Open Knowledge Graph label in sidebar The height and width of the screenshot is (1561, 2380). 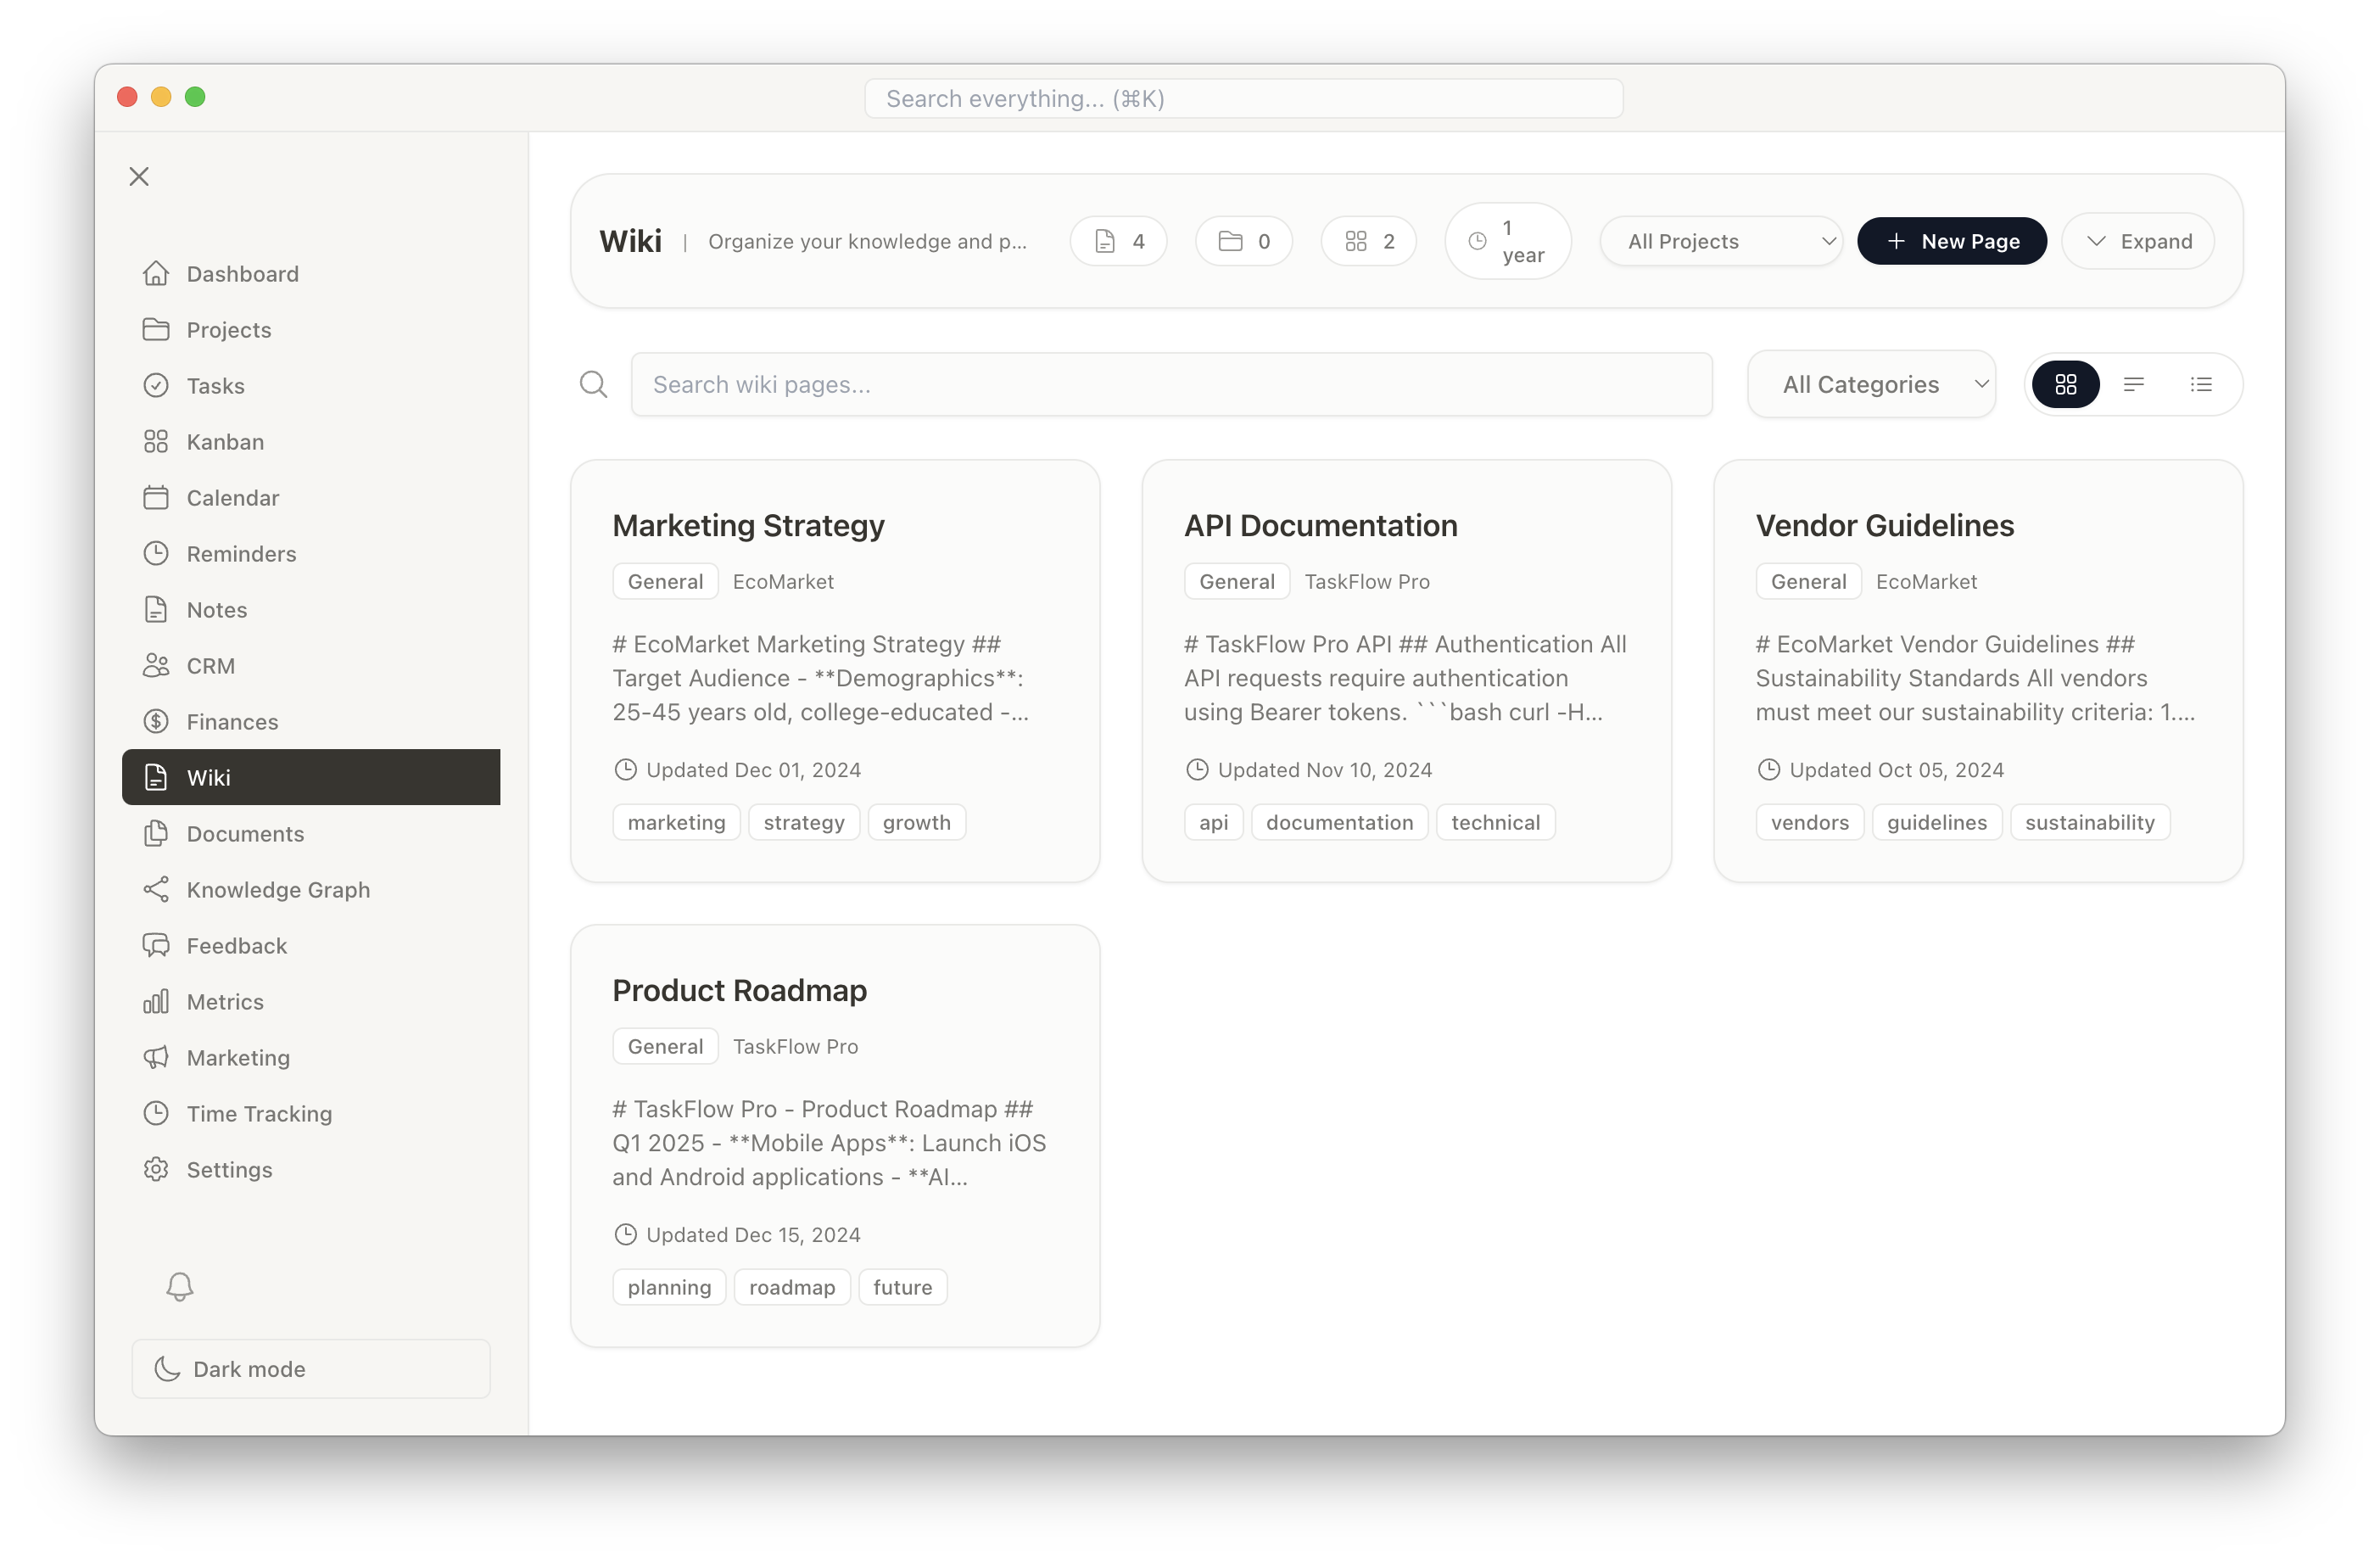click(x=278, y=889)
